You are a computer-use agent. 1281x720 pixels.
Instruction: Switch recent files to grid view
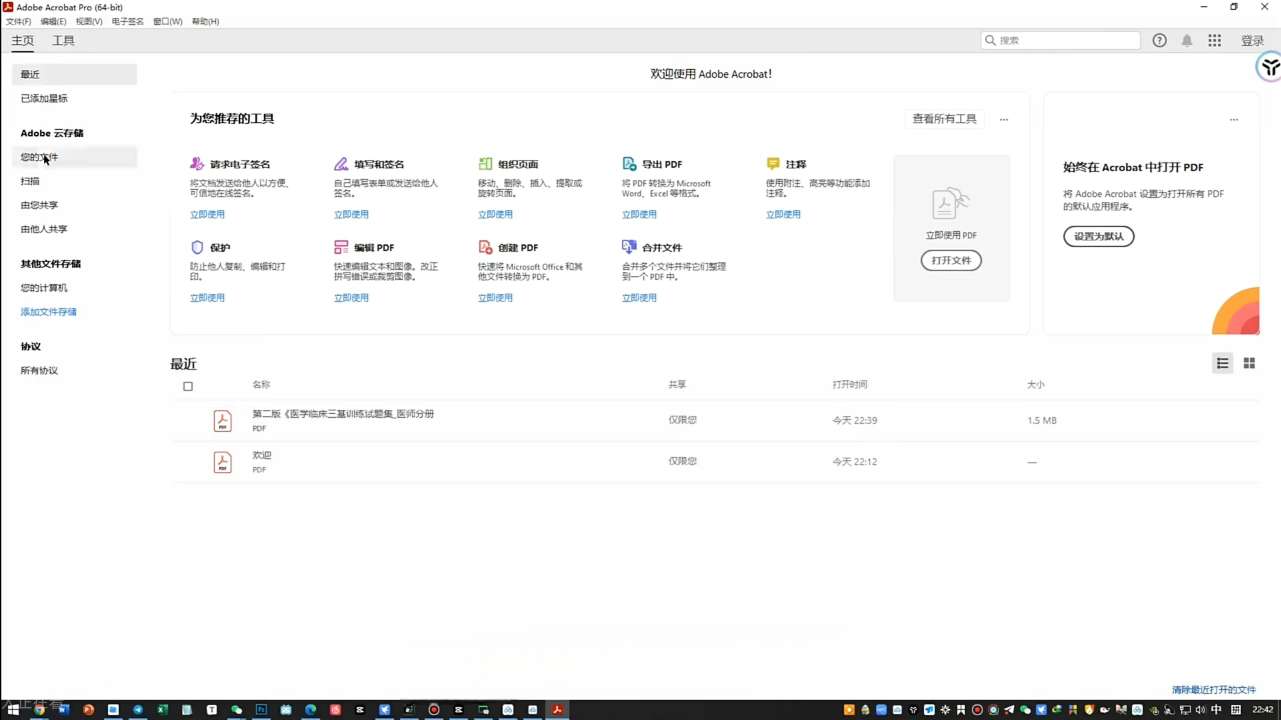coord(1249,363)
